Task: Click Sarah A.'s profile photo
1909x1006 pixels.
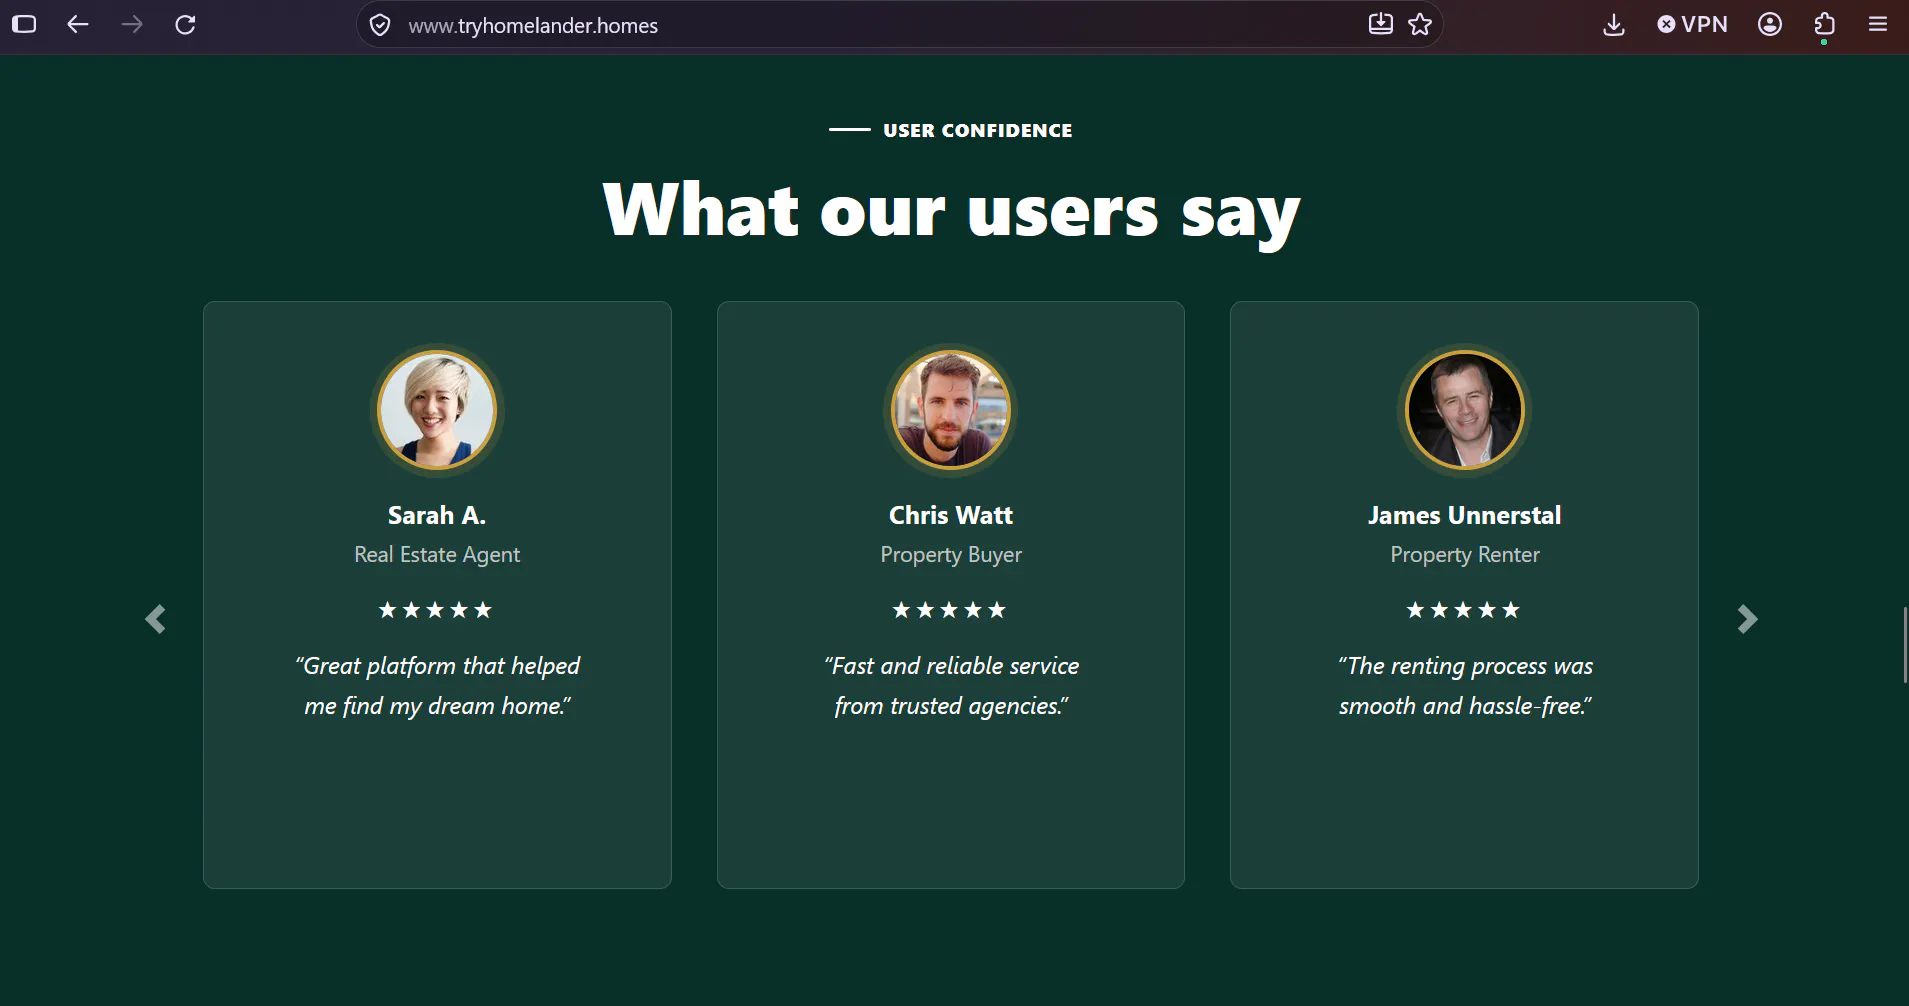Action: (x=437, y=410)
